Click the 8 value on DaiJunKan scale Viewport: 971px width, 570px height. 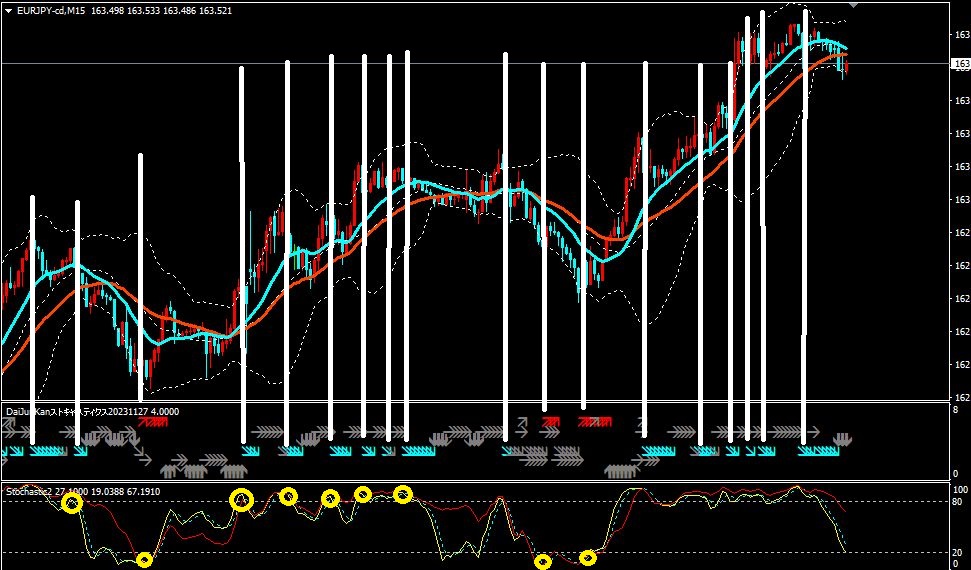[957, 410]
